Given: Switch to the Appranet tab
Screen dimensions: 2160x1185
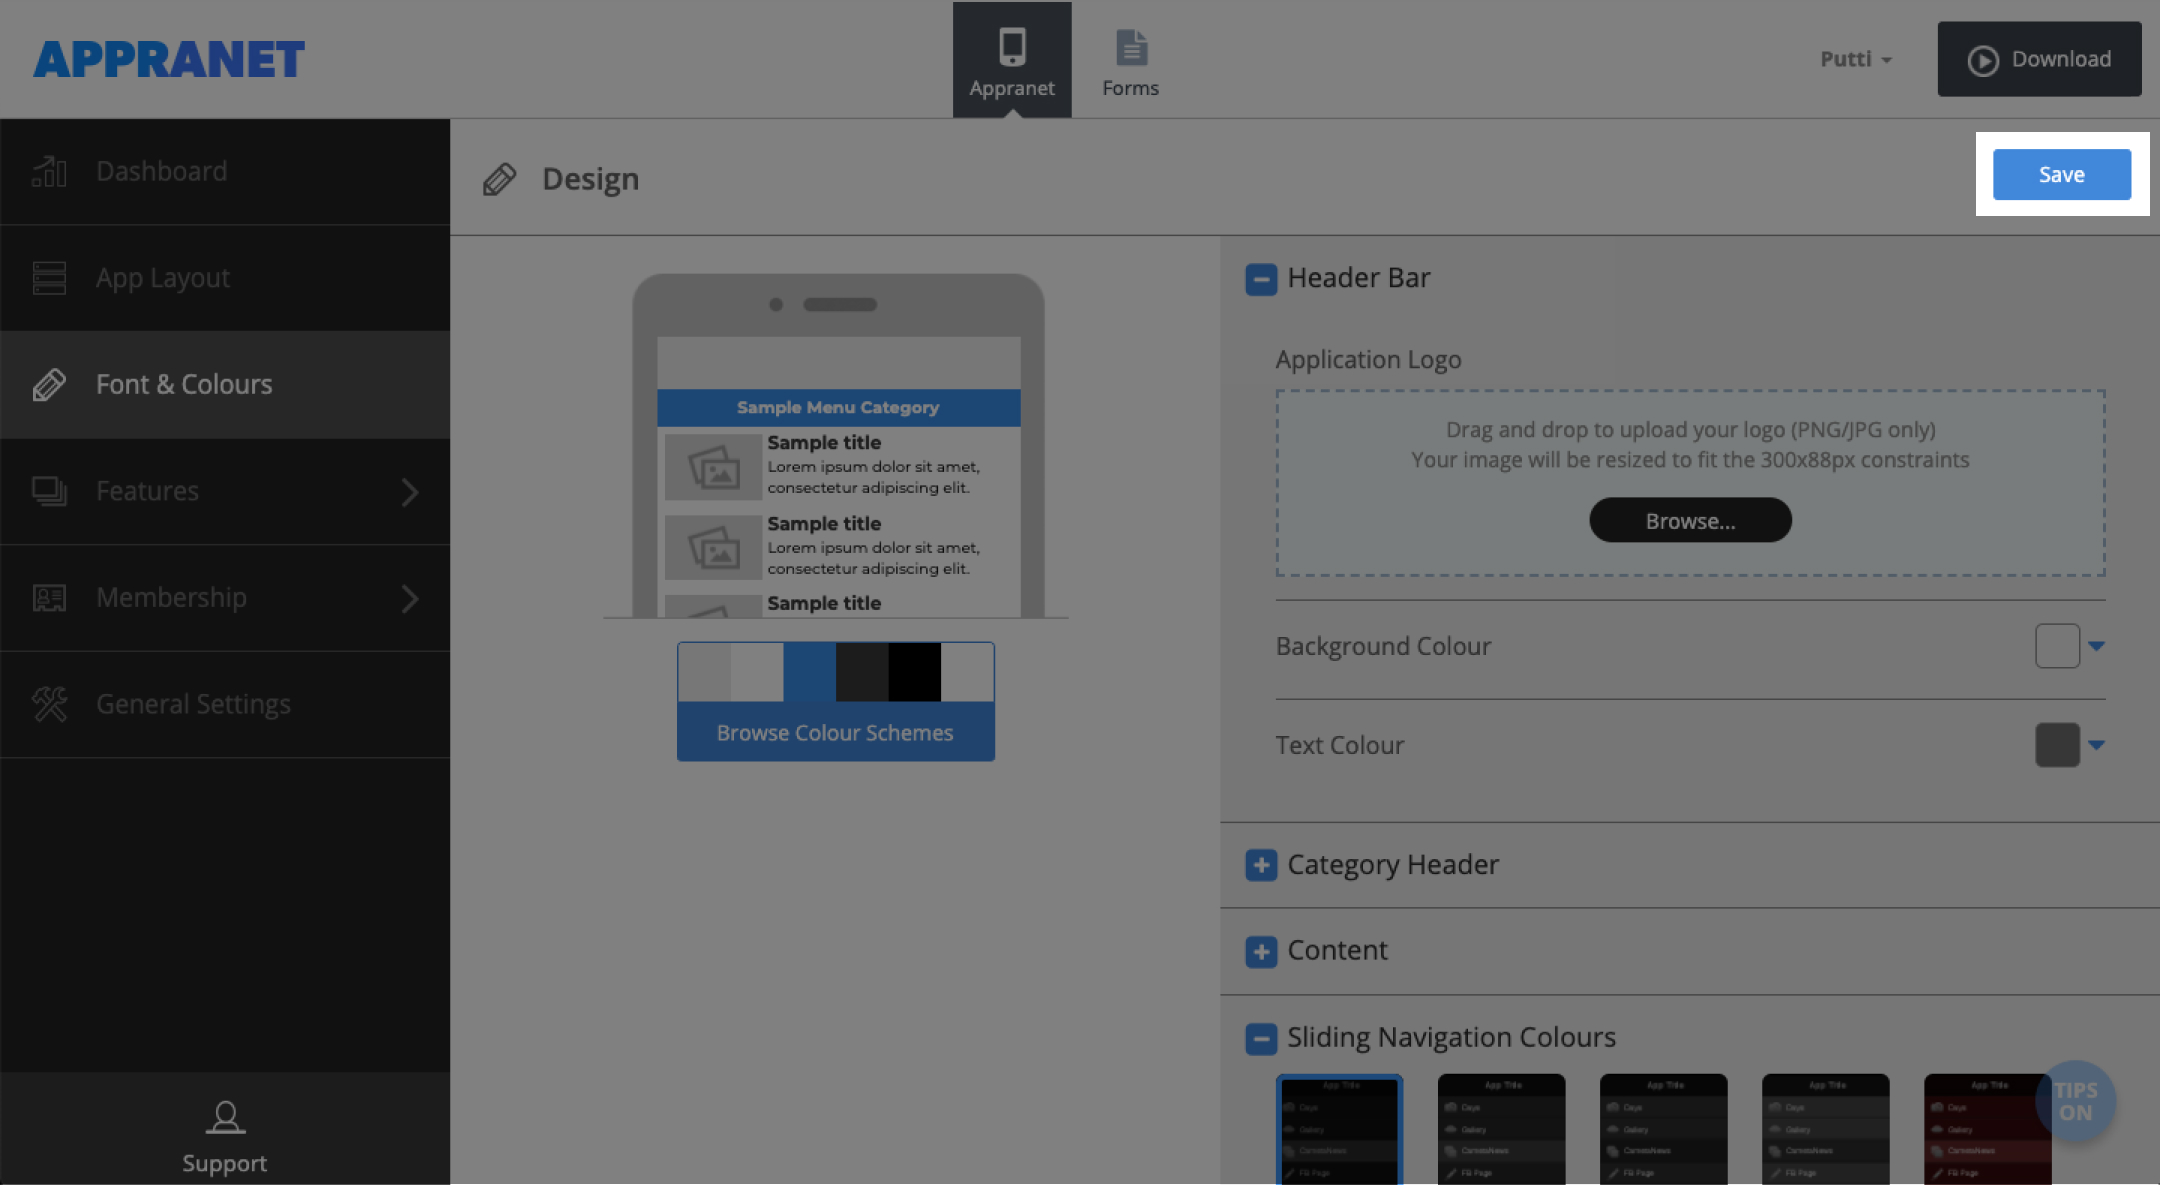Looking at the screenshot, I should [x=1012, y=60].
